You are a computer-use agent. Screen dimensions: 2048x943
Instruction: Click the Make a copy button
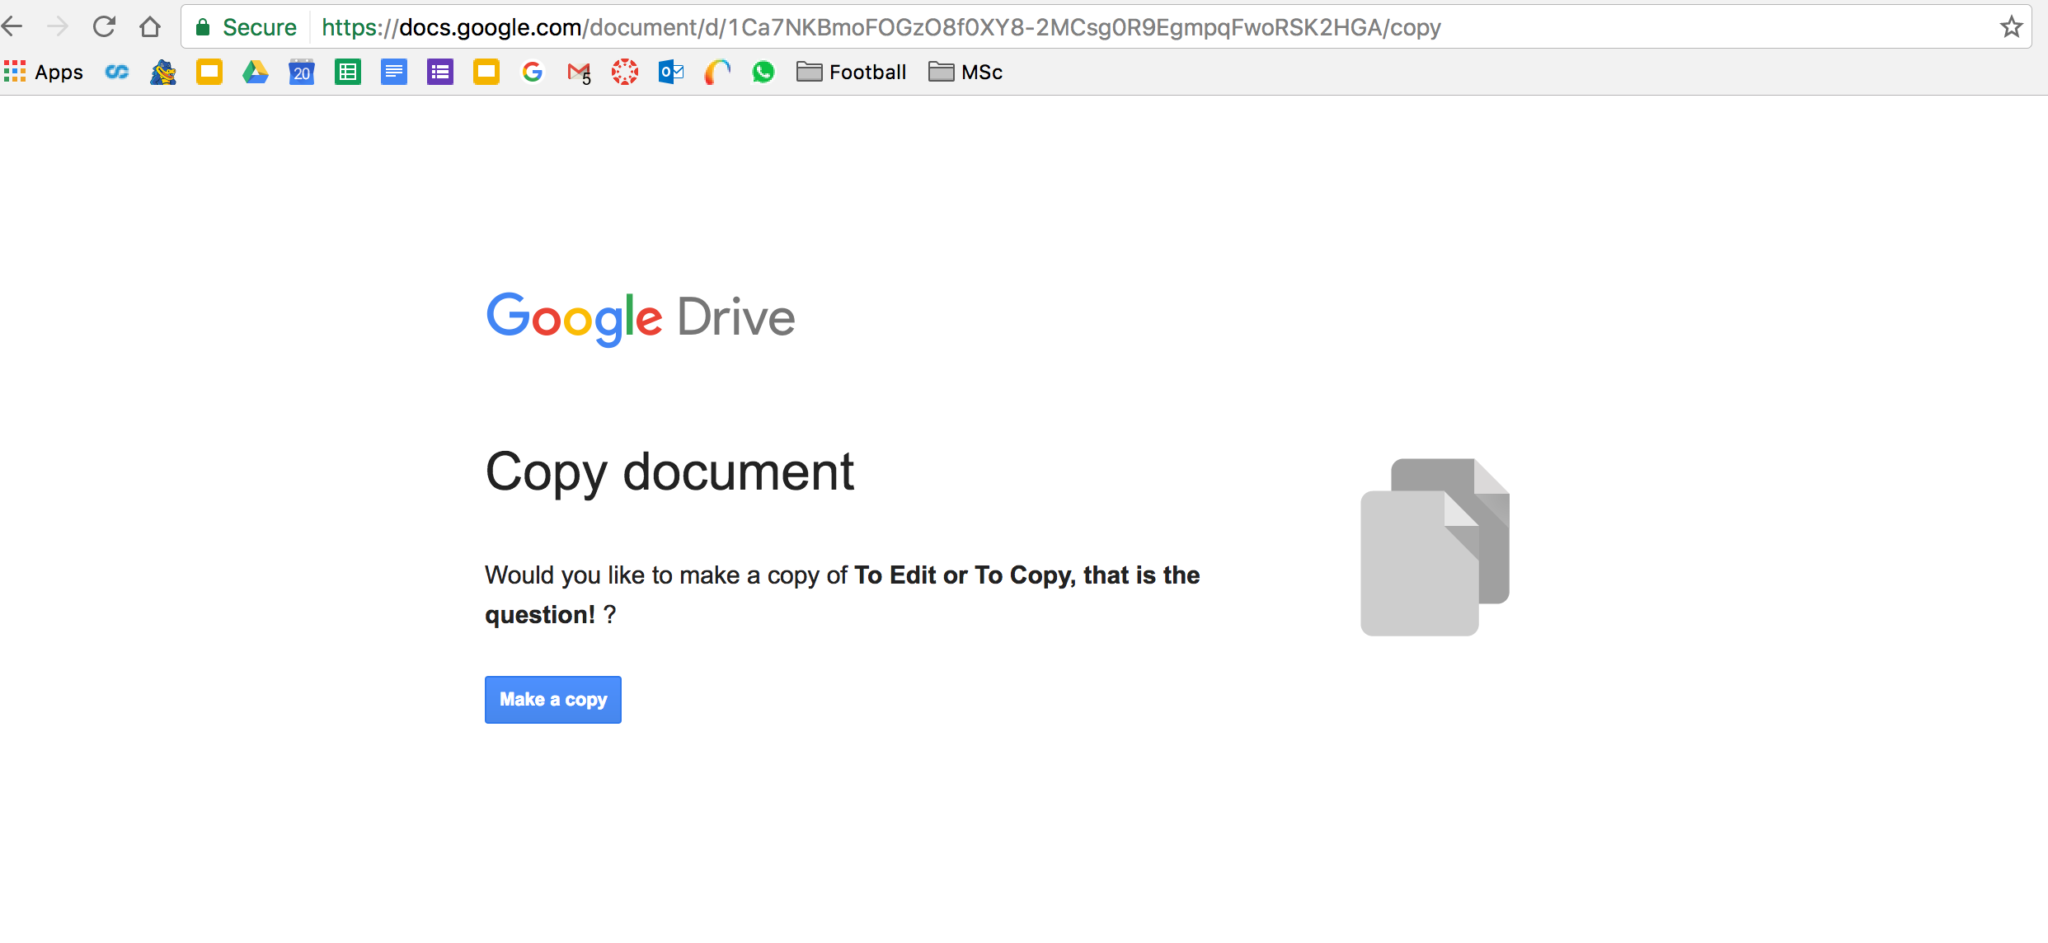[553, 699]
